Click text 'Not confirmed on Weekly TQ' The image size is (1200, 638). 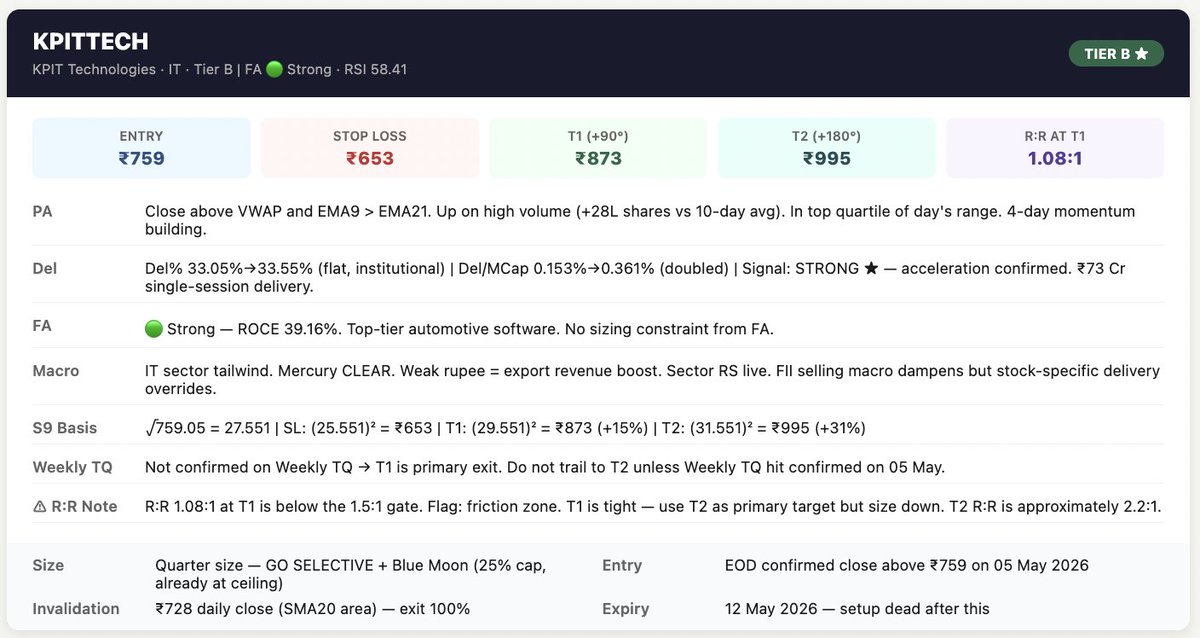click(x=243, y=467)
